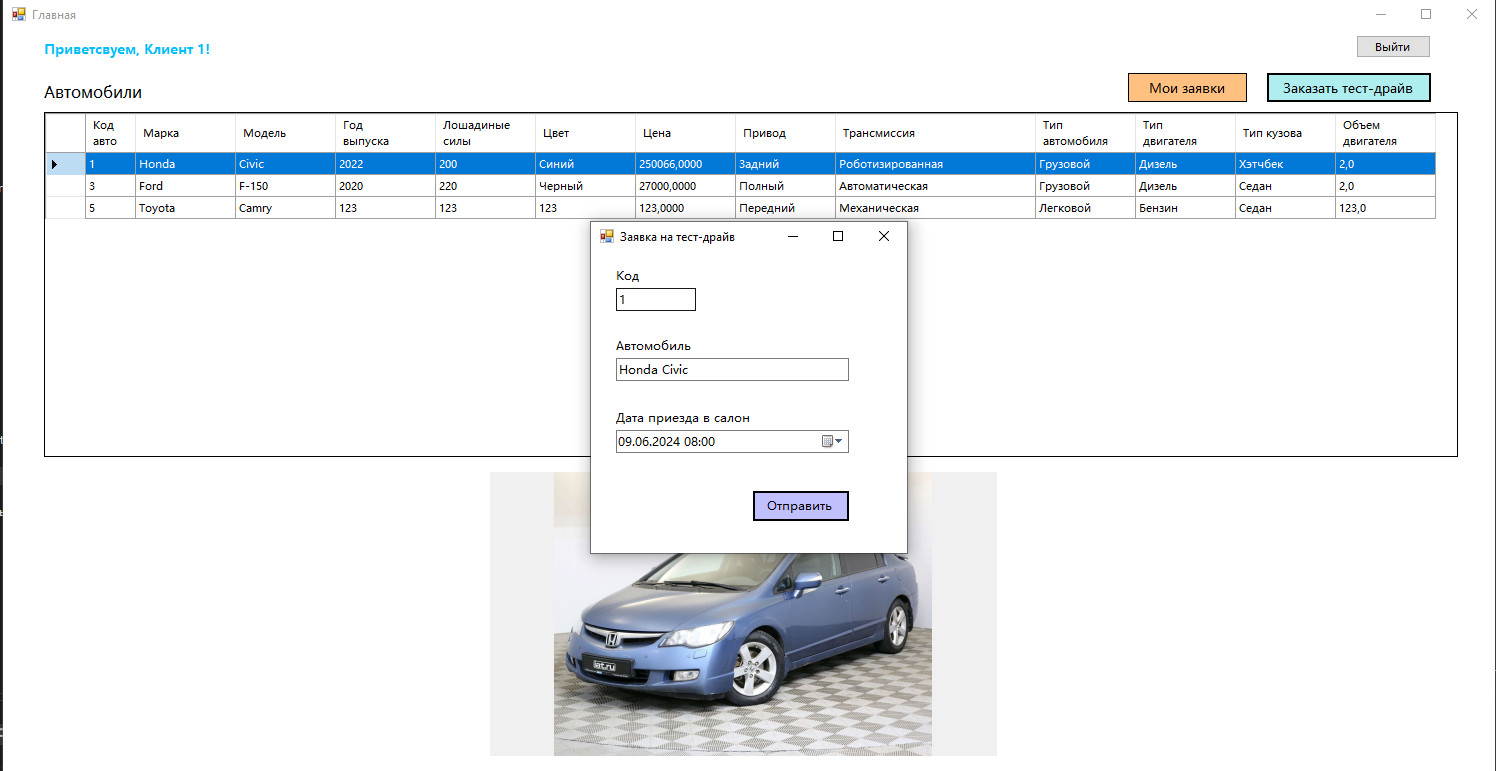Click the Автоматическая transmission cell
The width and height of the screenshot is (1496, 771).
[x=935, y=186]
